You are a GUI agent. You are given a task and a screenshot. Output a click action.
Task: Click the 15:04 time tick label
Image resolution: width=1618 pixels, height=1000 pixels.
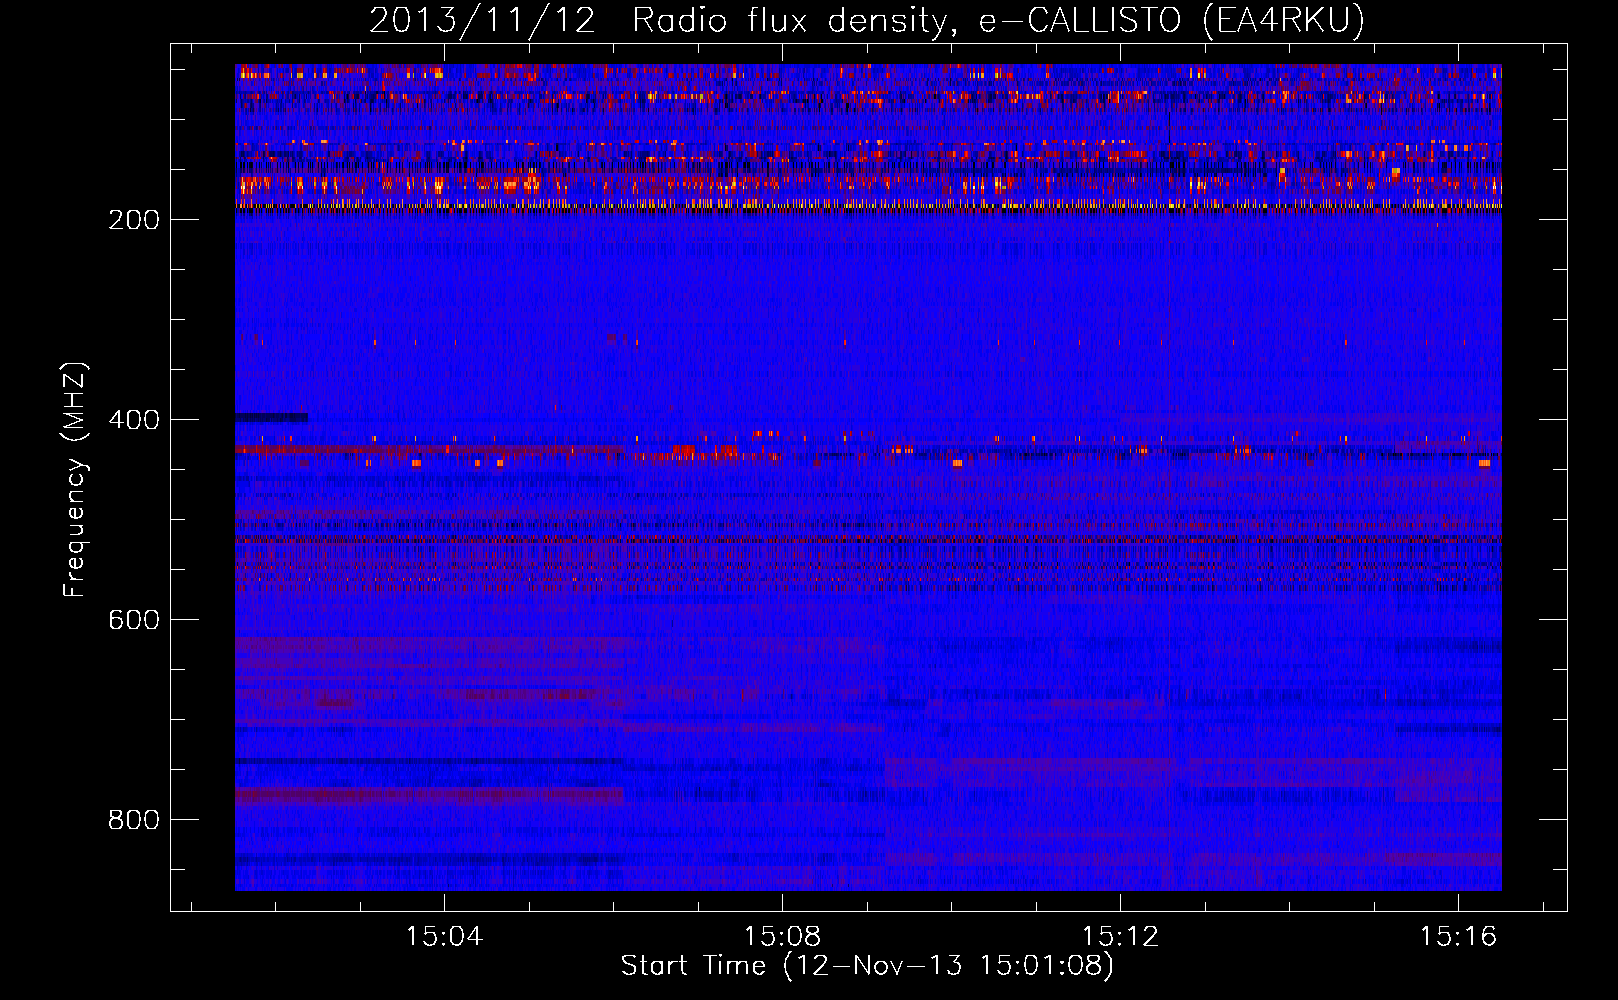pos(444,936)
